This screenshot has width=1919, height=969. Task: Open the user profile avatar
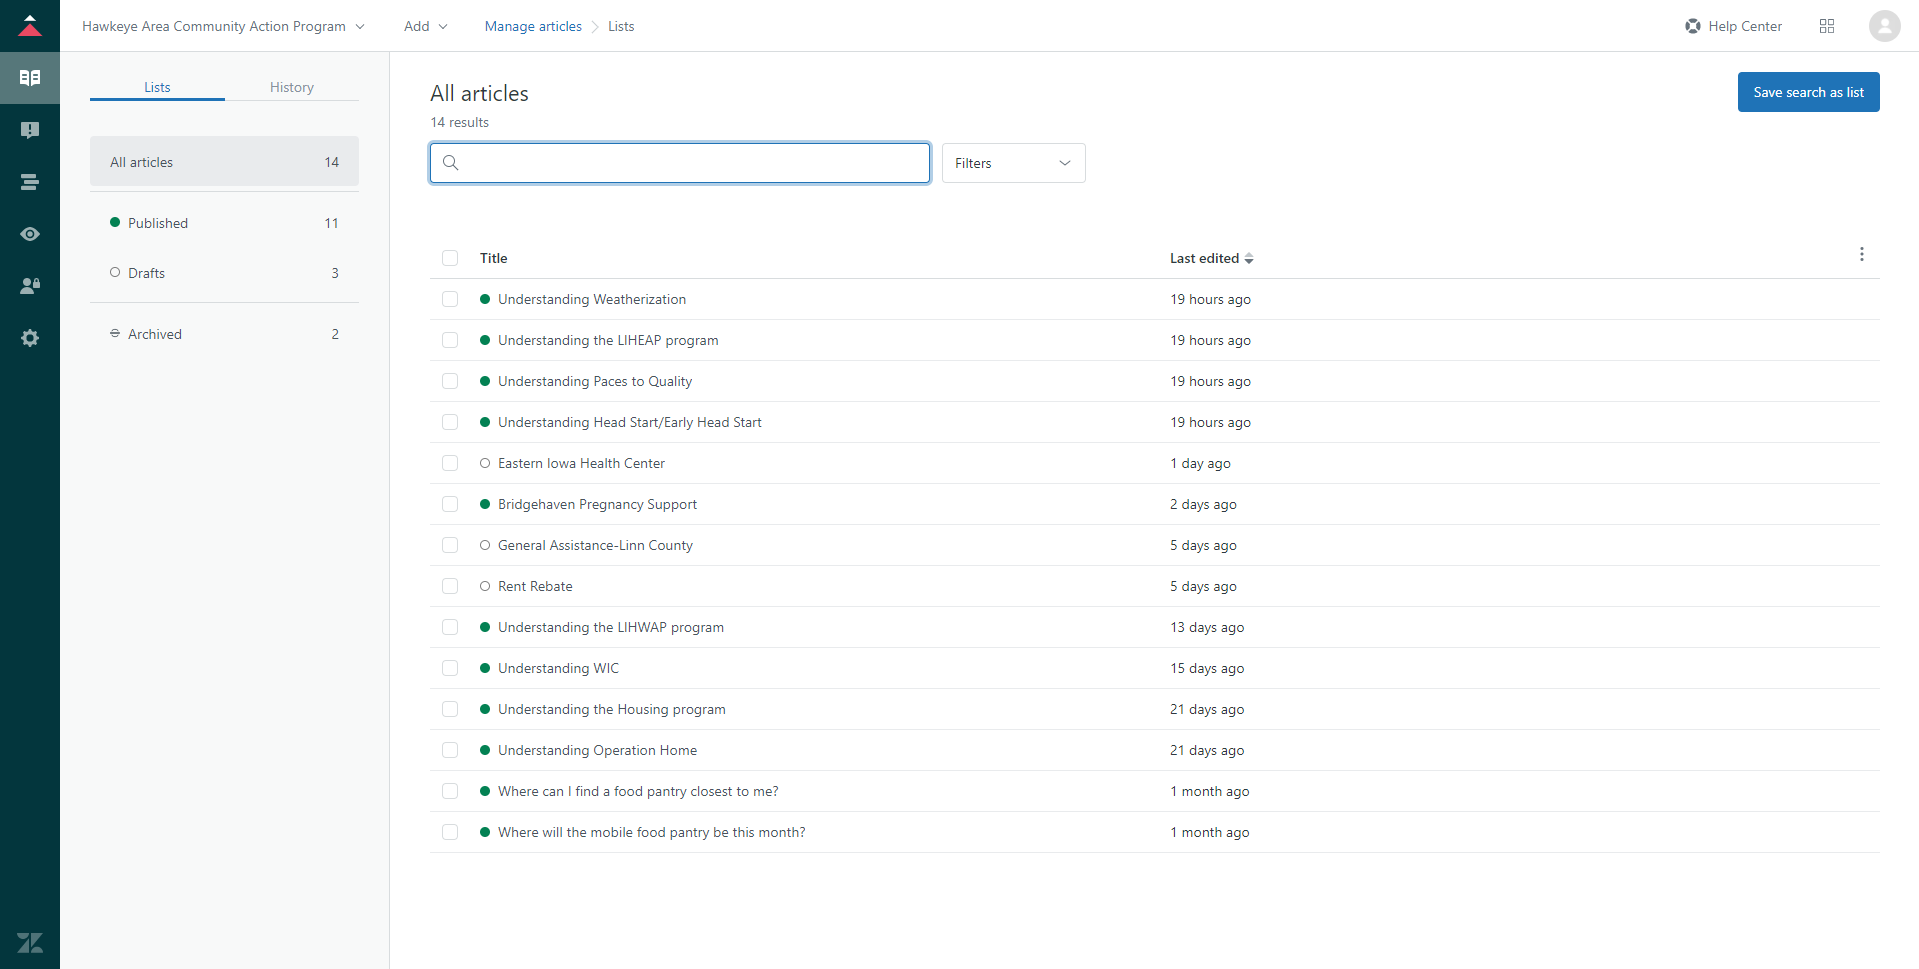[x=1884, y=26]
